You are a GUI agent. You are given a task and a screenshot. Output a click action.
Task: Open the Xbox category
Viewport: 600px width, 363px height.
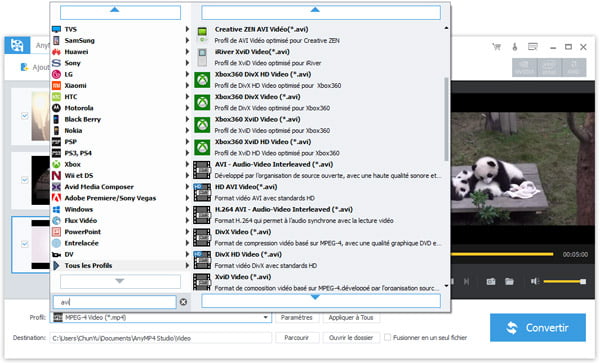point(121,164)
